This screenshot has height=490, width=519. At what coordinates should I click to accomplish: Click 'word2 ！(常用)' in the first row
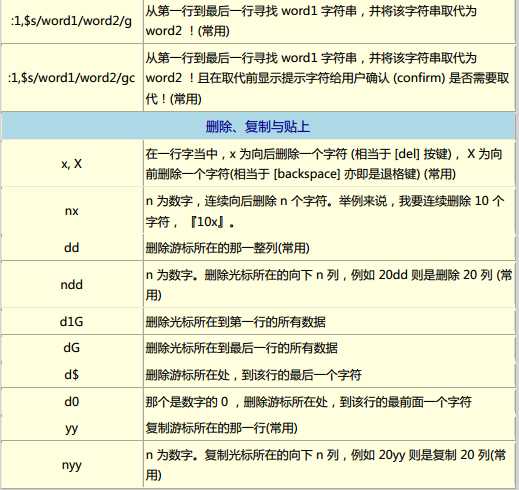[188, 31]
